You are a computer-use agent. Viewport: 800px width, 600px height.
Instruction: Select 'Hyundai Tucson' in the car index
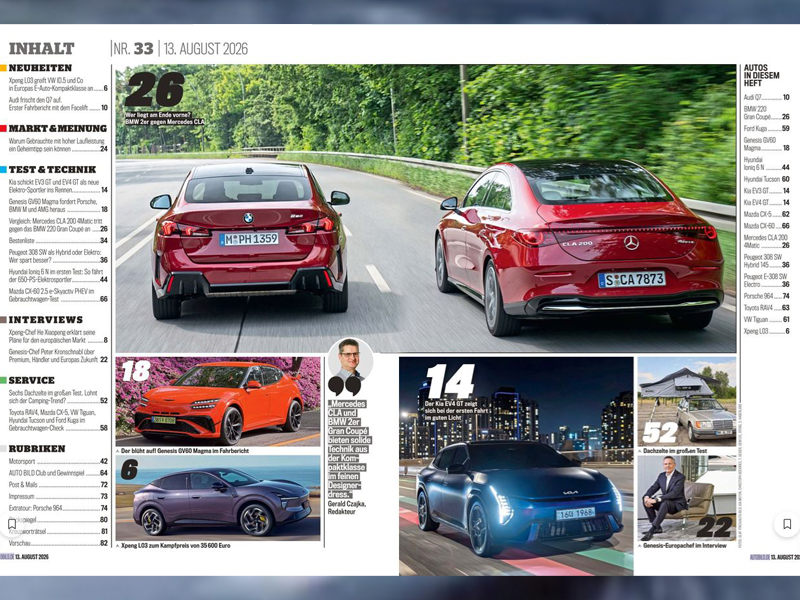pyautogui.click(x=766, y=179)
